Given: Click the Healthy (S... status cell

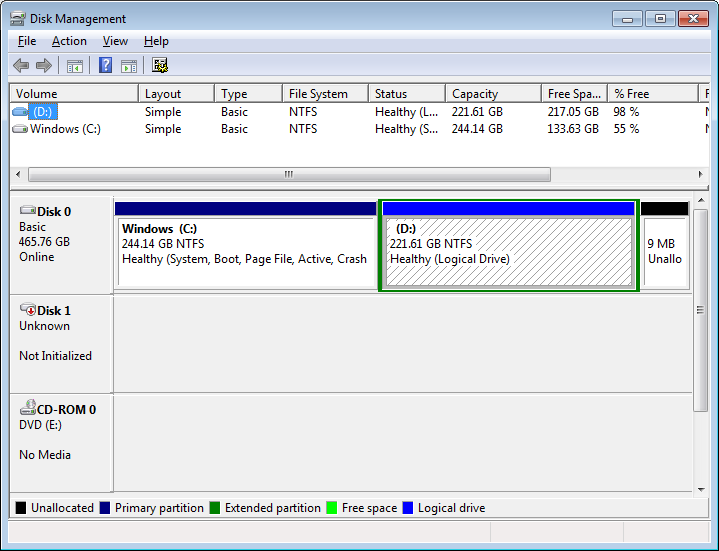Looking at the screenshot, I should coord(406,129).
